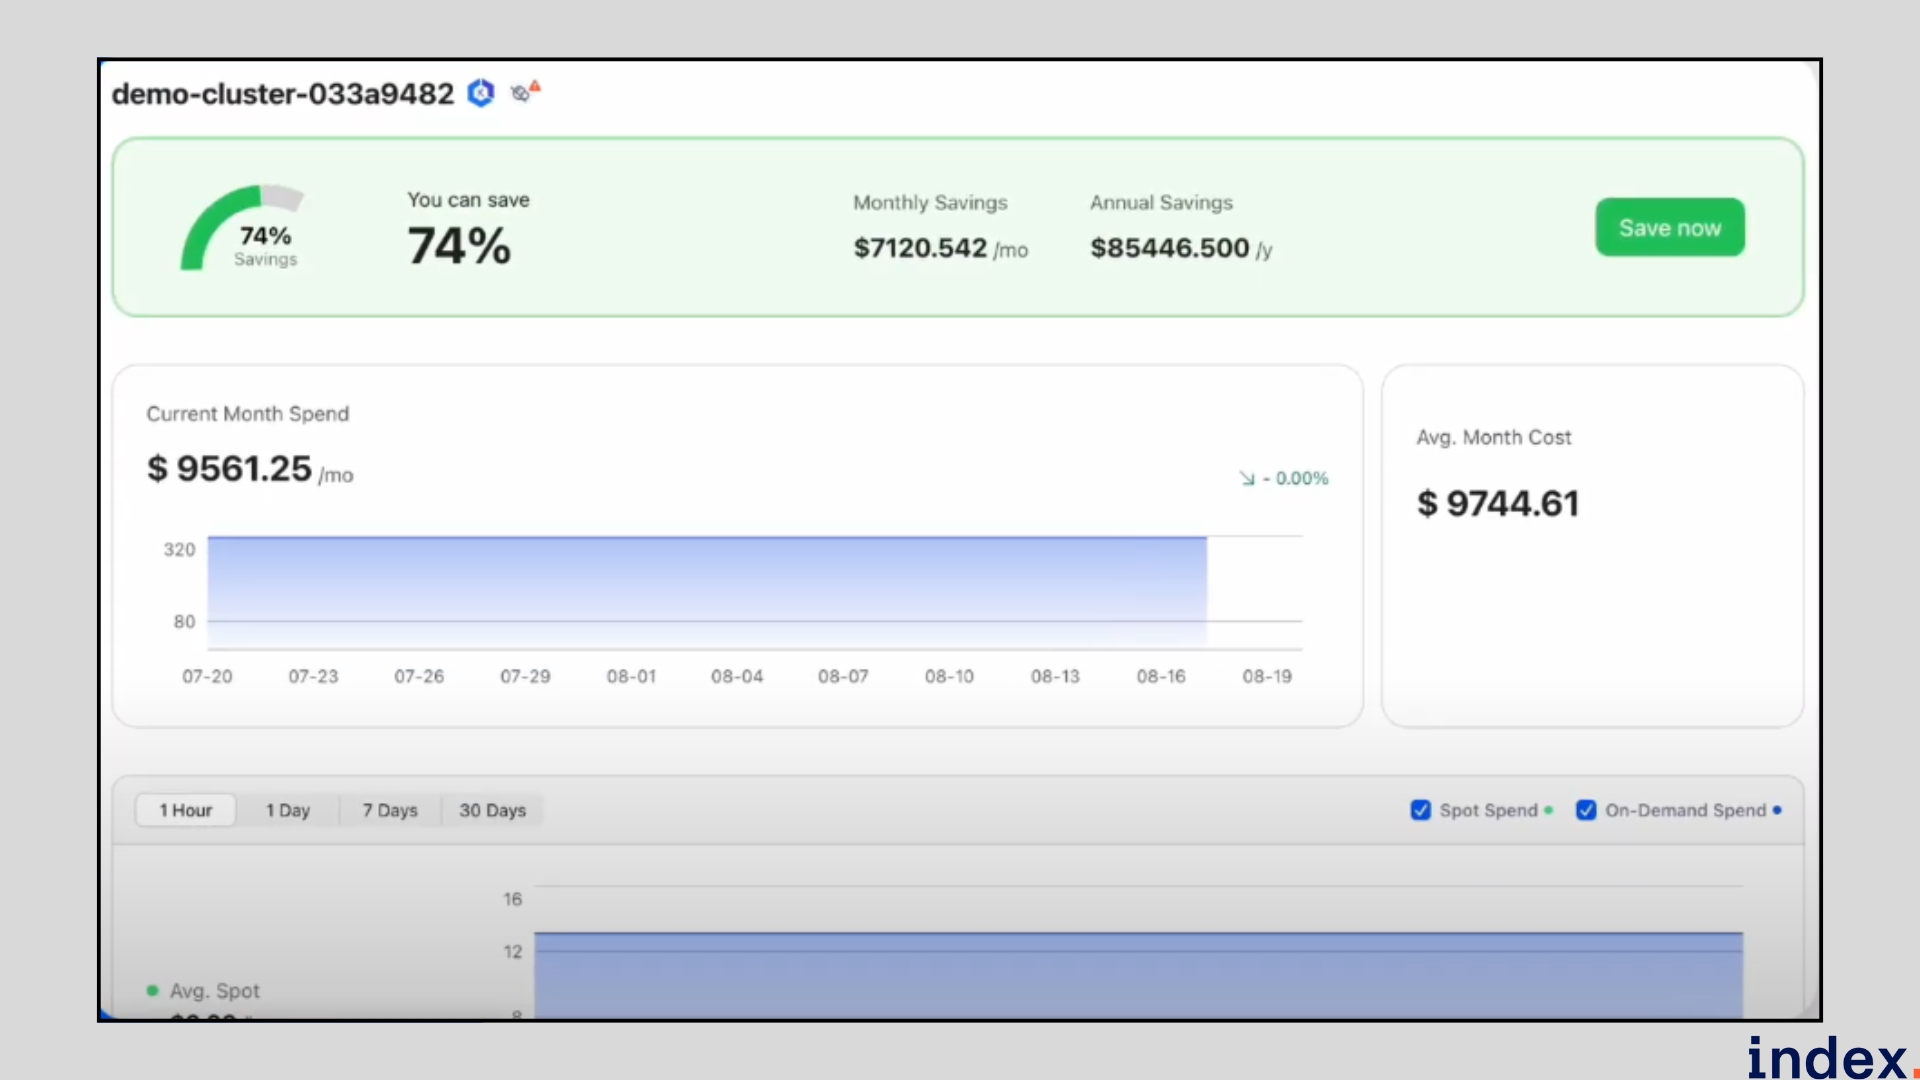Image resolution: width=1920 pixels, height=1080 pixels.
Task: Switch to the 30 Days range
Action: pyautogui.click(x=492, y=810)
